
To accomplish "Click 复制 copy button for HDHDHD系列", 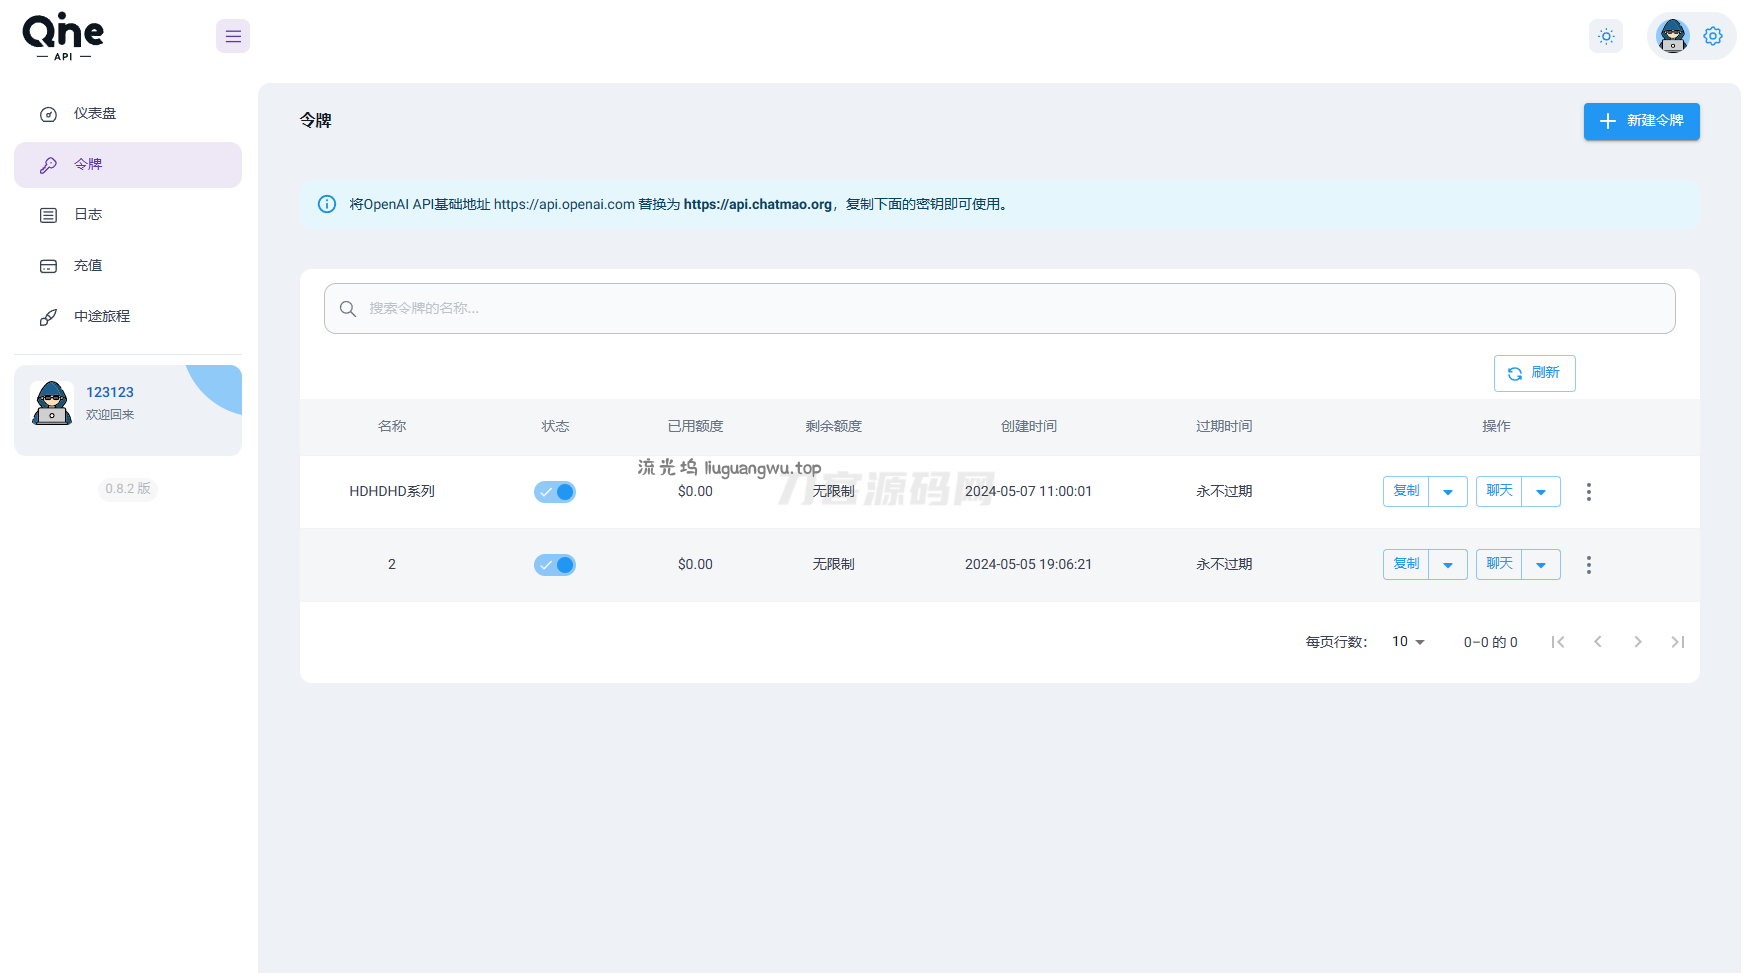I will coord(1406,491).
